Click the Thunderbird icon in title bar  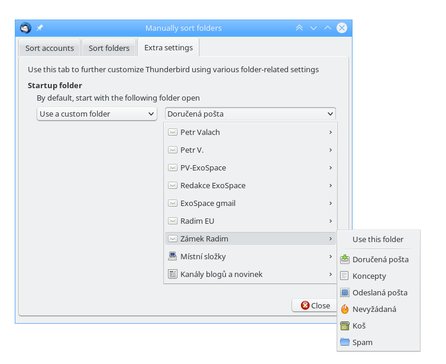click(x=25, y=28)
